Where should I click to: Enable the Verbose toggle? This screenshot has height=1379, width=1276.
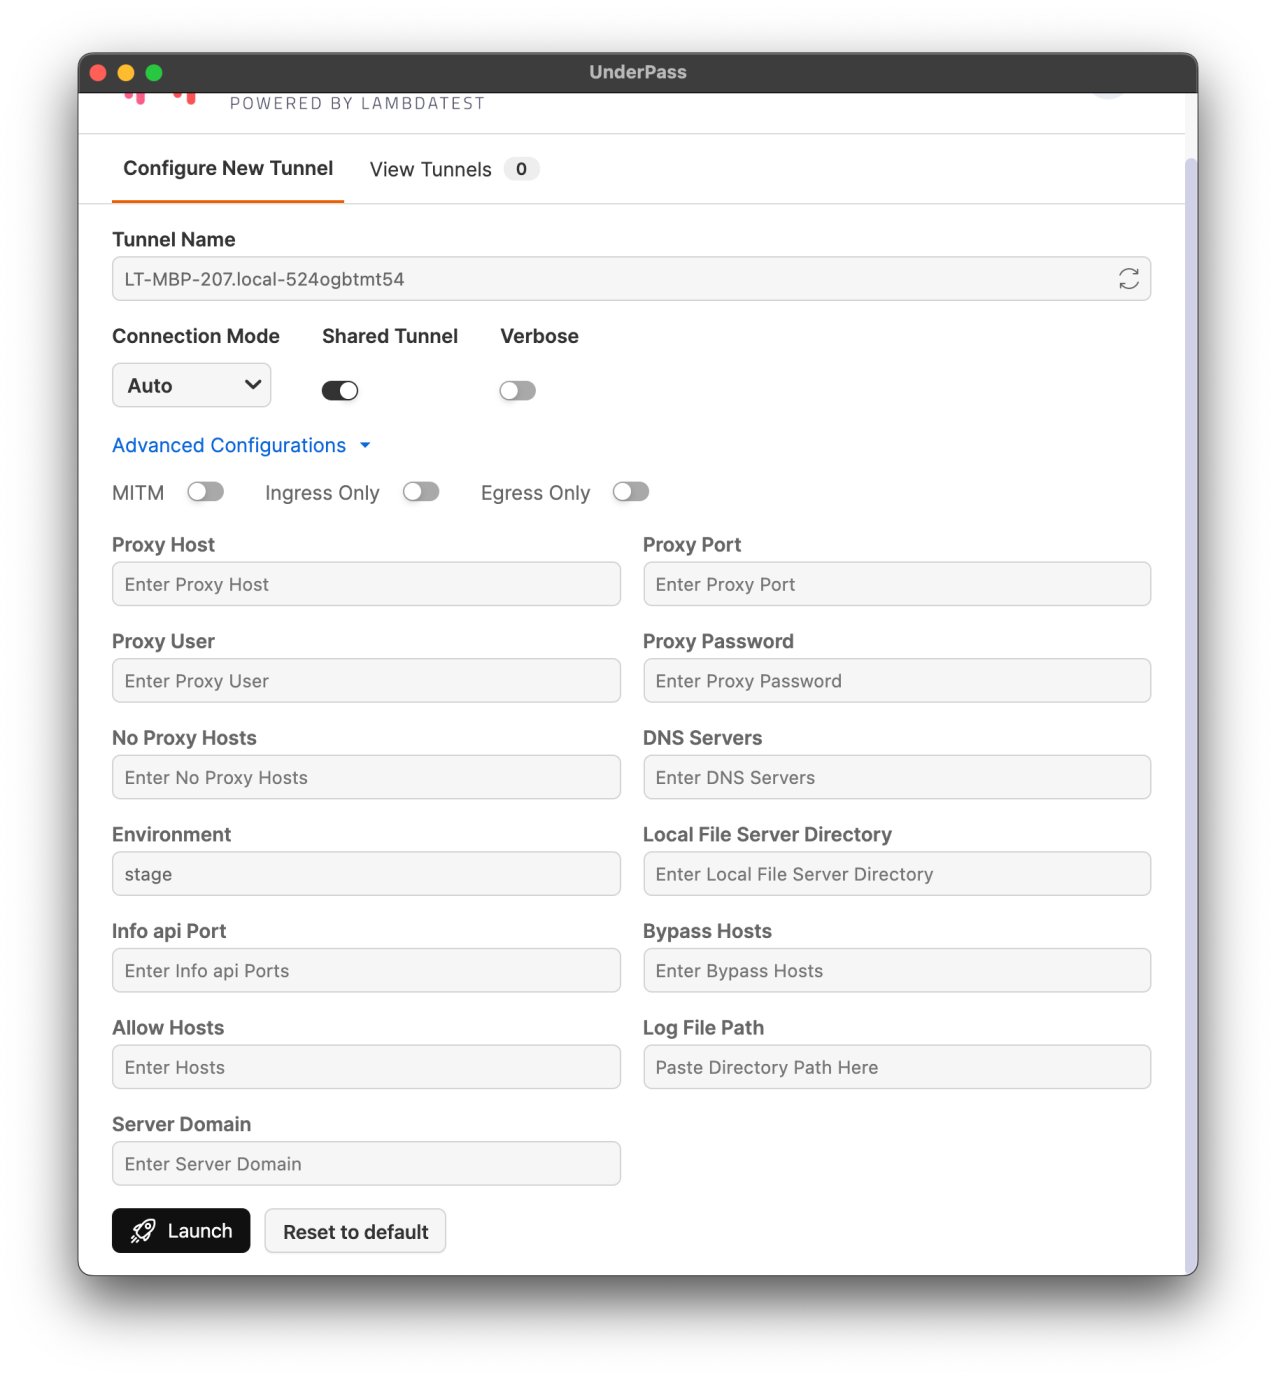pyautogui.click(x=517, y=390)
